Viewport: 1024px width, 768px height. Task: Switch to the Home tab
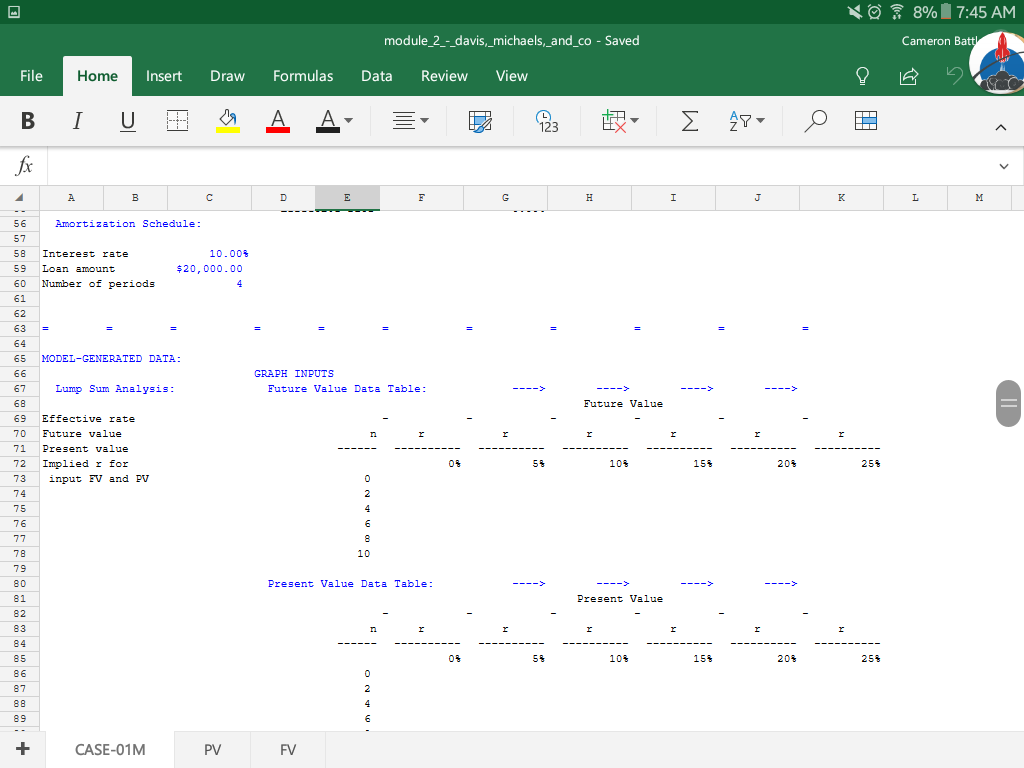[97, 76]
